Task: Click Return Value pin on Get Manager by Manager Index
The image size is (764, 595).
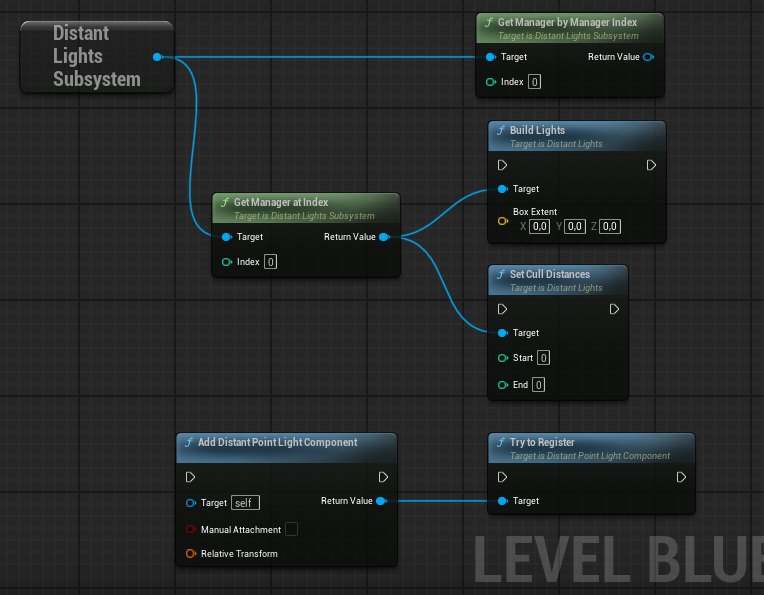Action: (649, 57)
